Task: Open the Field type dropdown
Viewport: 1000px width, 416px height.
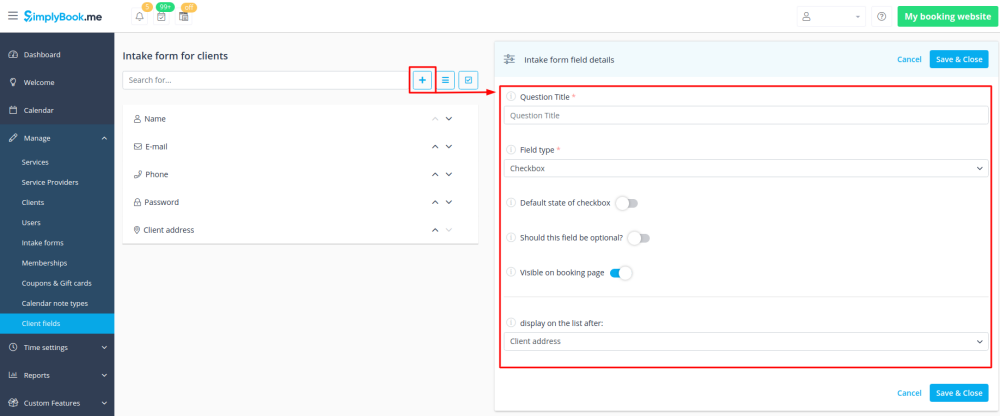Action: (x=745, y=169)
